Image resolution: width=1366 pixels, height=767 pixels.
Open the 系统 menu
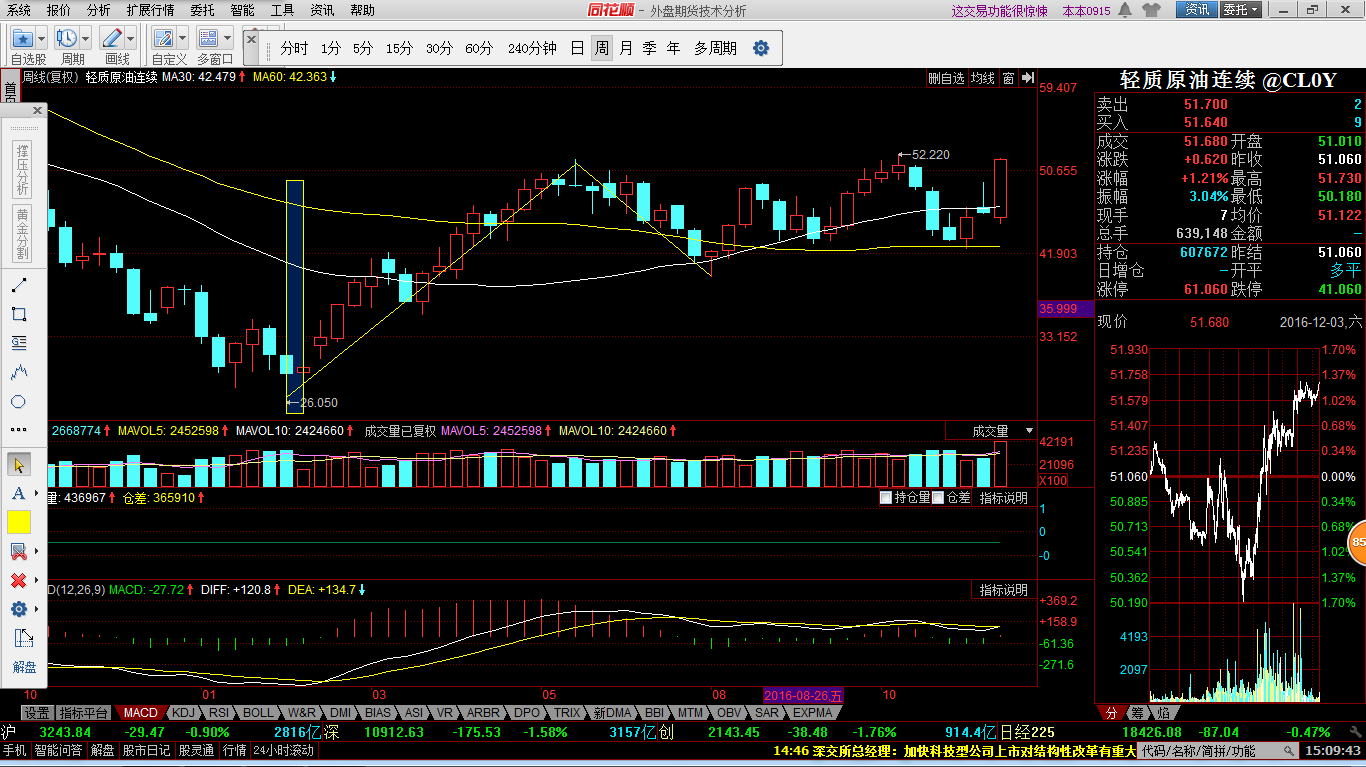(x=17, y=10)
